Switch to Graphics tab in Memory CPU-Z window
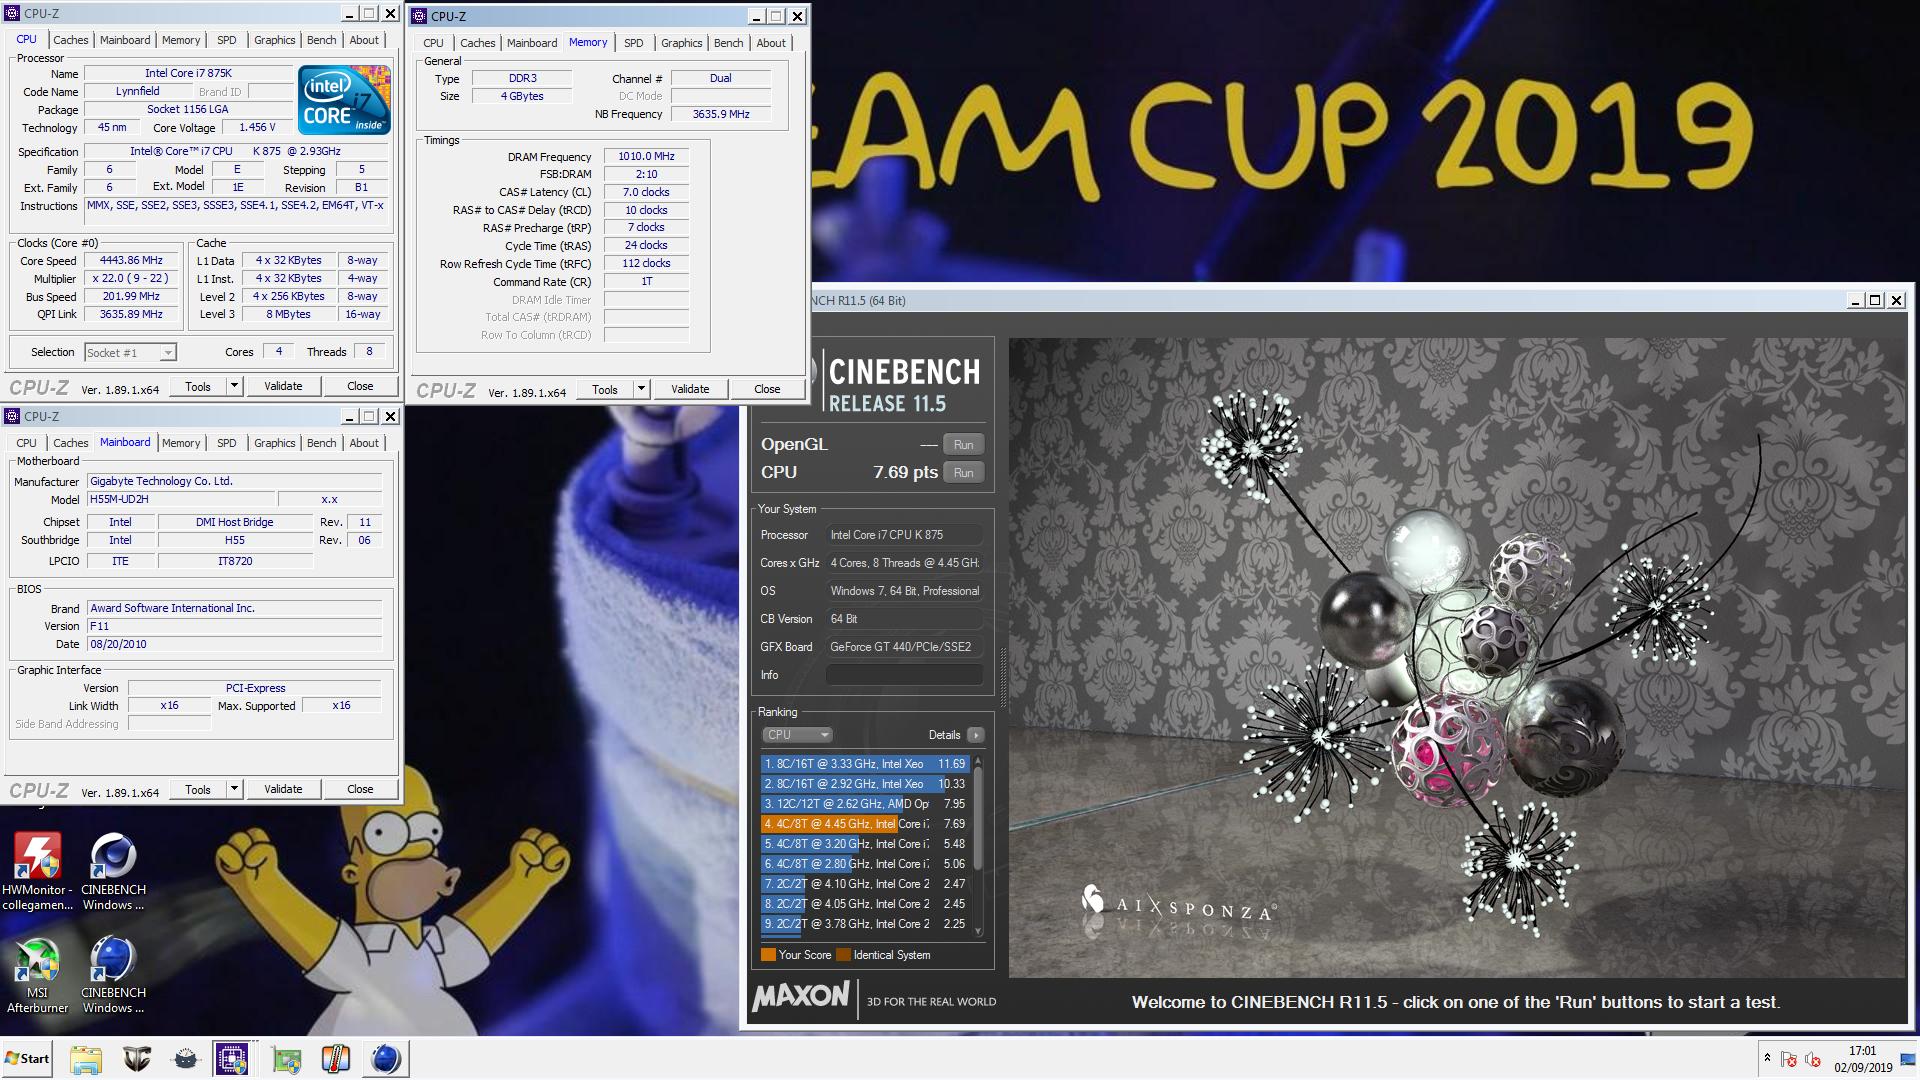 (681, 43)
